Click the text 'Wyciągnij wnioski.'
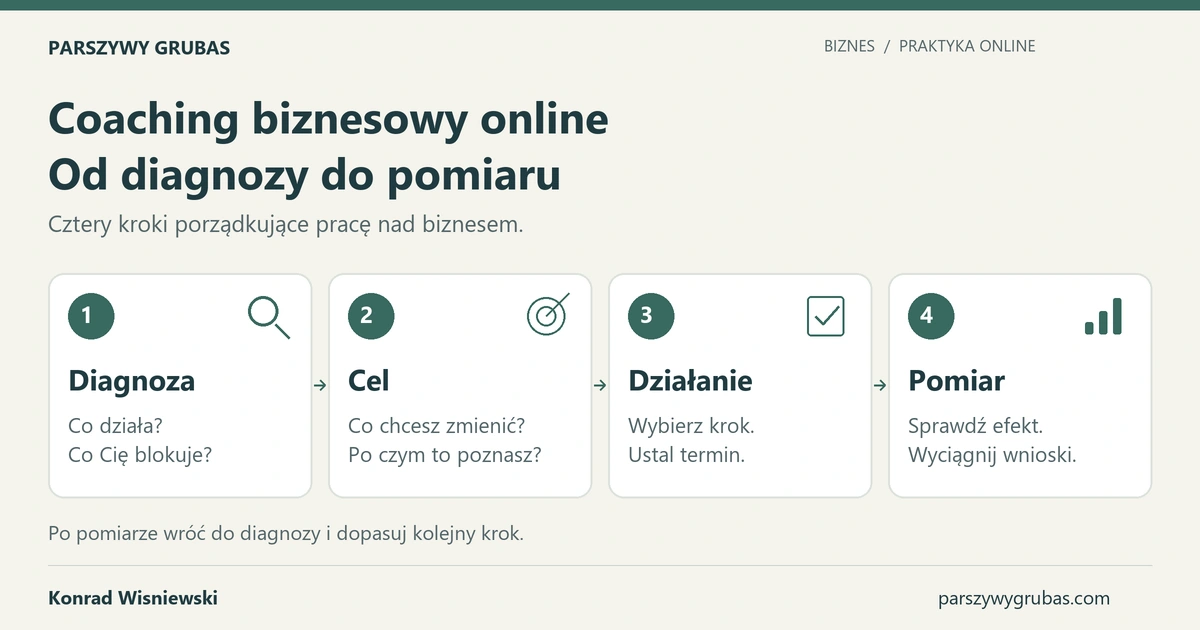Screen dimensions: 1200x630 coord(992,456)
